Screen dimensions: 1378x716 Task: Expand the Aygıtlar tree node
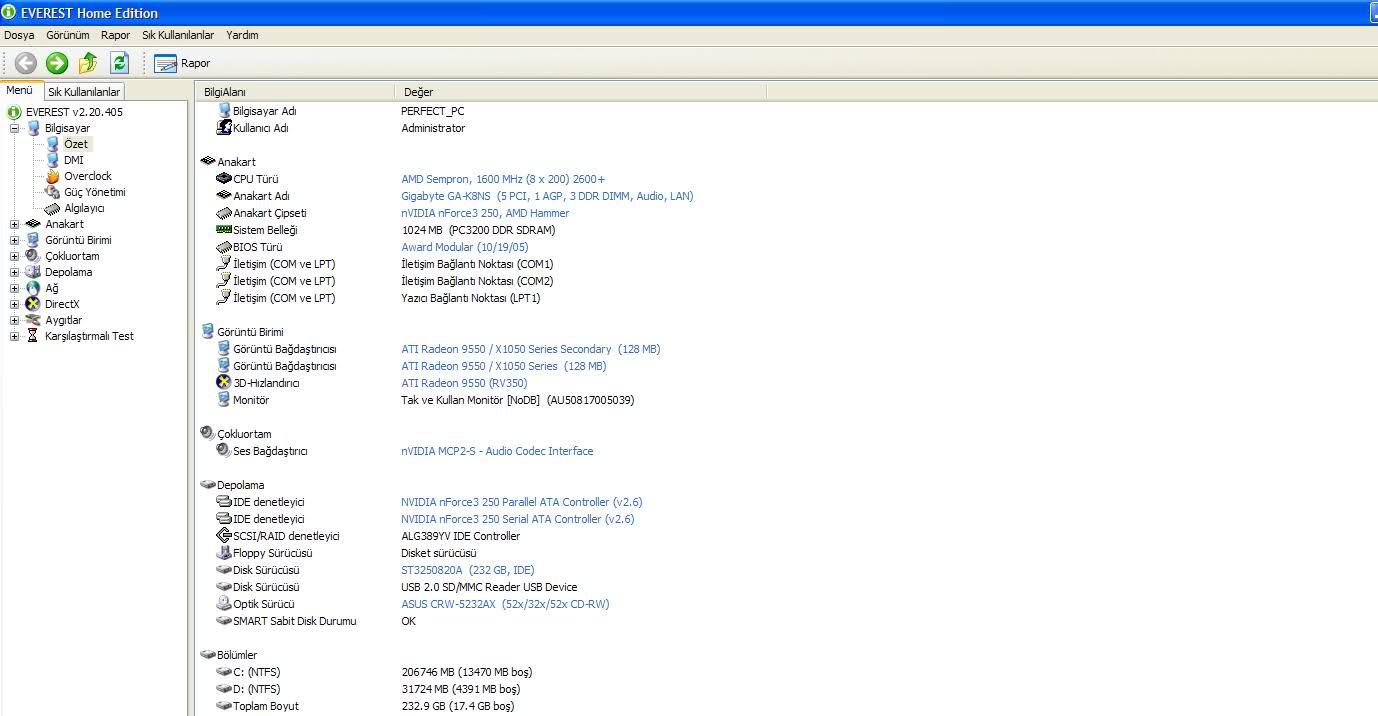[15, 320]
